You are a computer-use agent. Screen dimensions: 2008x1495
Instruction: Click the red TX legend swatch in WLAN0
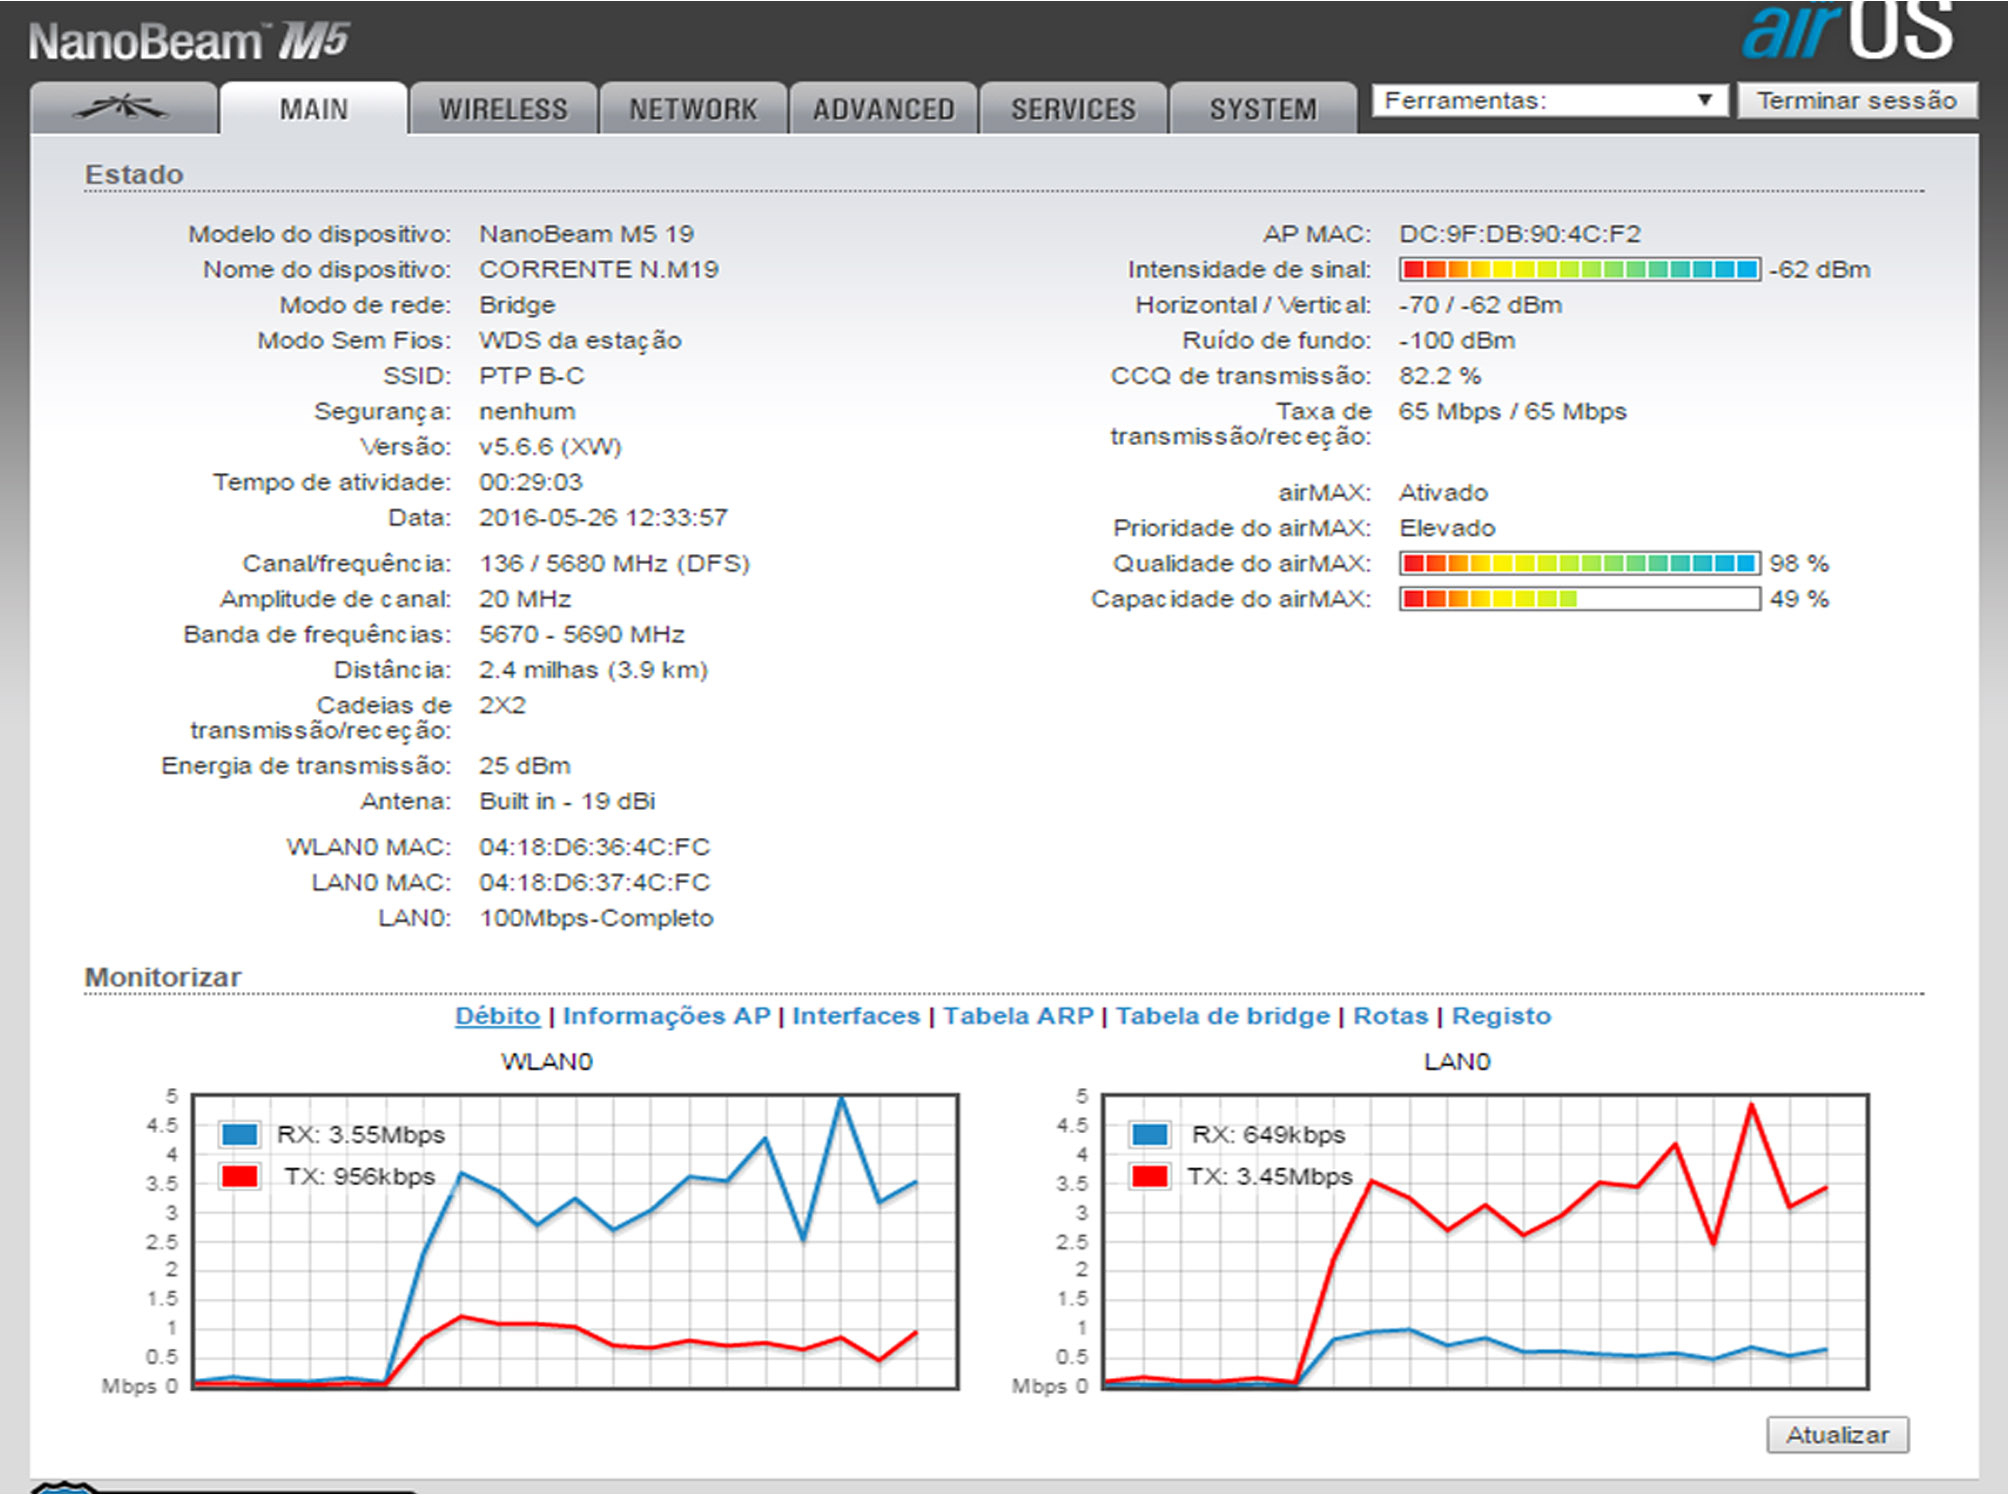240,1176
